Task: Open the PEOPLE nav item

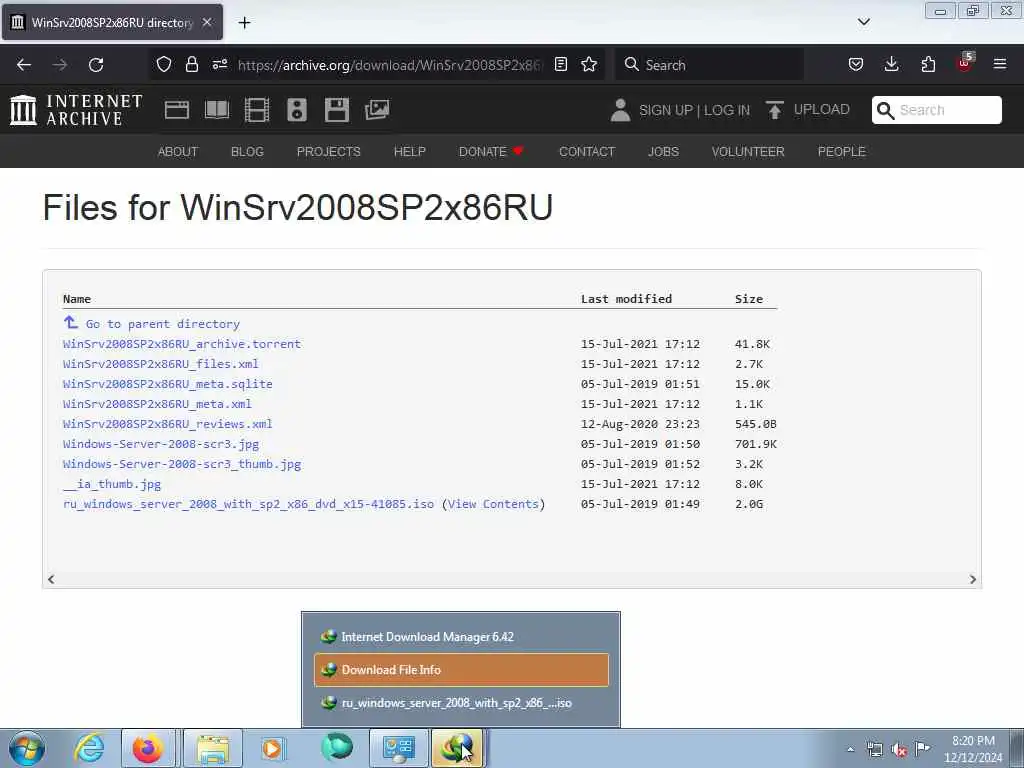Action: (842, 152)
